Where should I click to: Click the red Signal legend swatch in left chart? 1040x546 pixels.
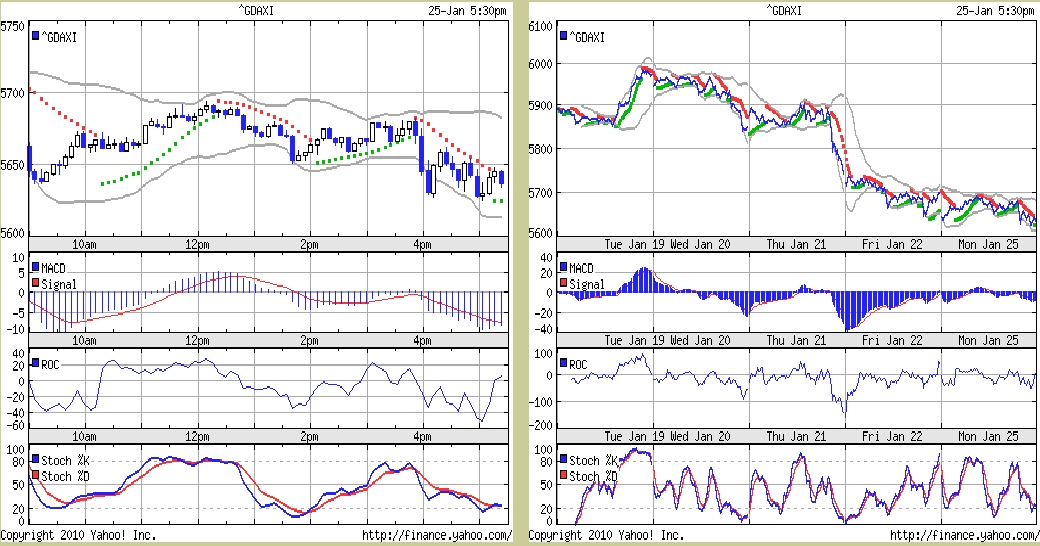click(x=35, y=283)
